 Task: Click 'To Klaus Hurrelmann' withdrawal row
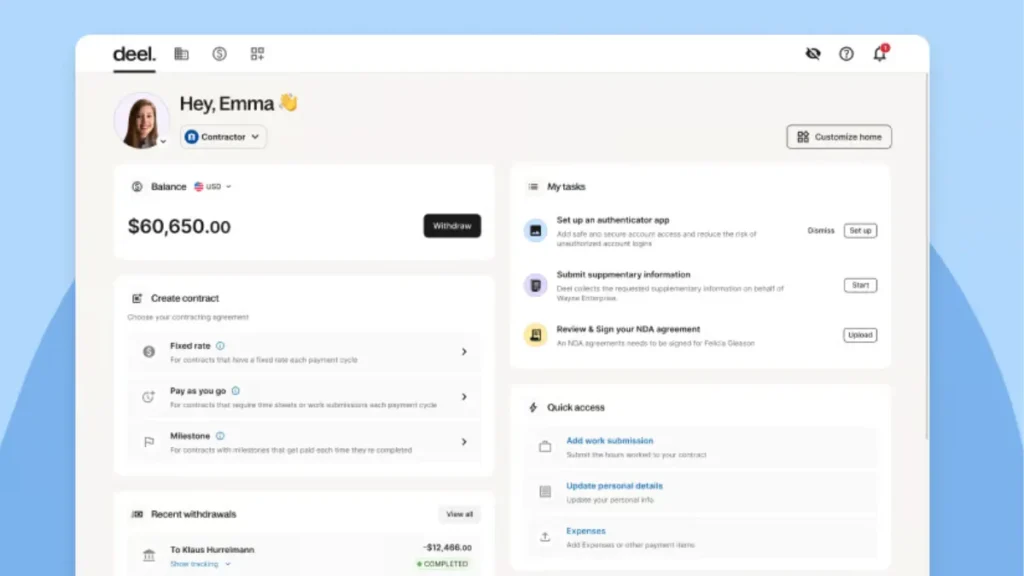click(x=304, y=556)
